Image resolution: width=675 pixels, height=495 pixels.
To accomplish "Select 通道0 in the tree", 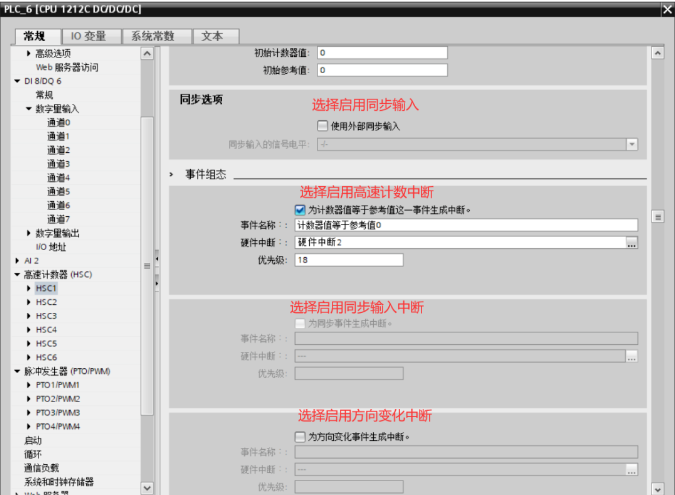I will (58, 122).
